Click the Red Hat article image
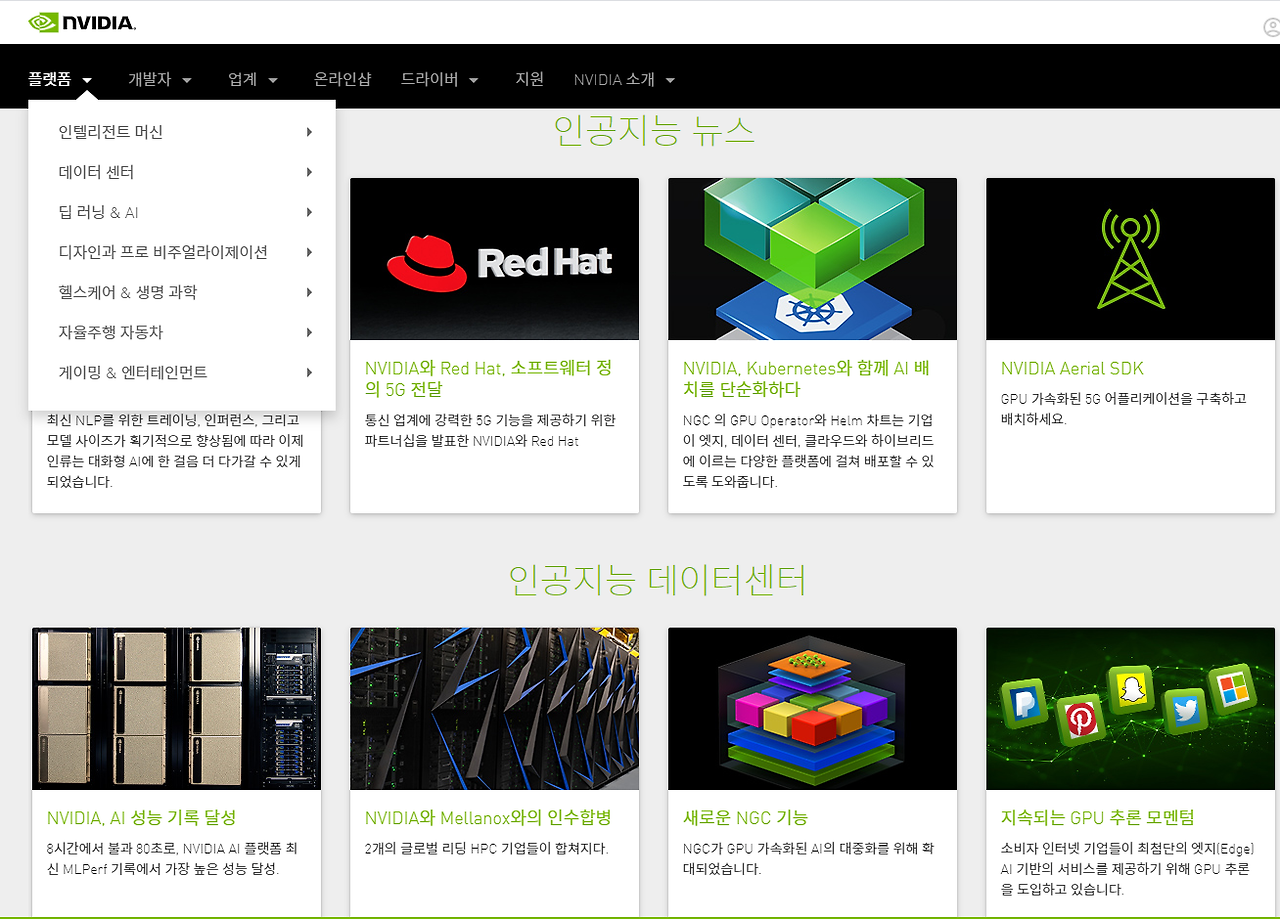1280x919 pixels. pos(494,258)
